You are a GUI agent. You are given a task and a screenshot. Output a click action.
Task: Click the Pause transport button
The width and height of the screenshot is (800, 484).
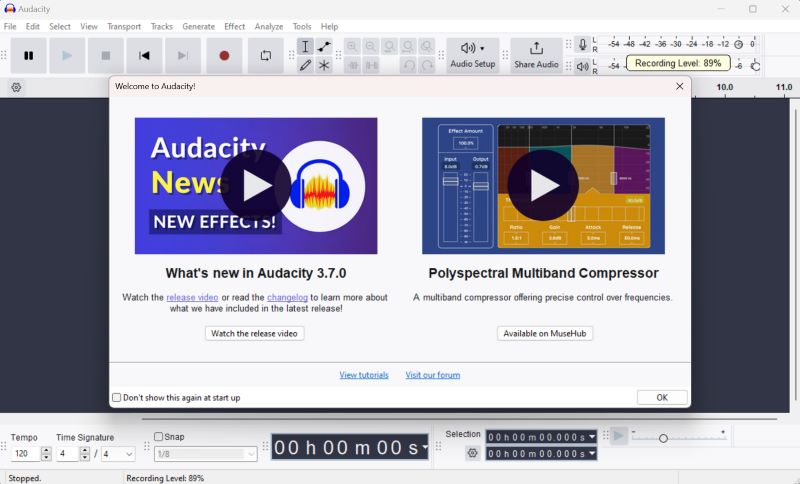29,56
